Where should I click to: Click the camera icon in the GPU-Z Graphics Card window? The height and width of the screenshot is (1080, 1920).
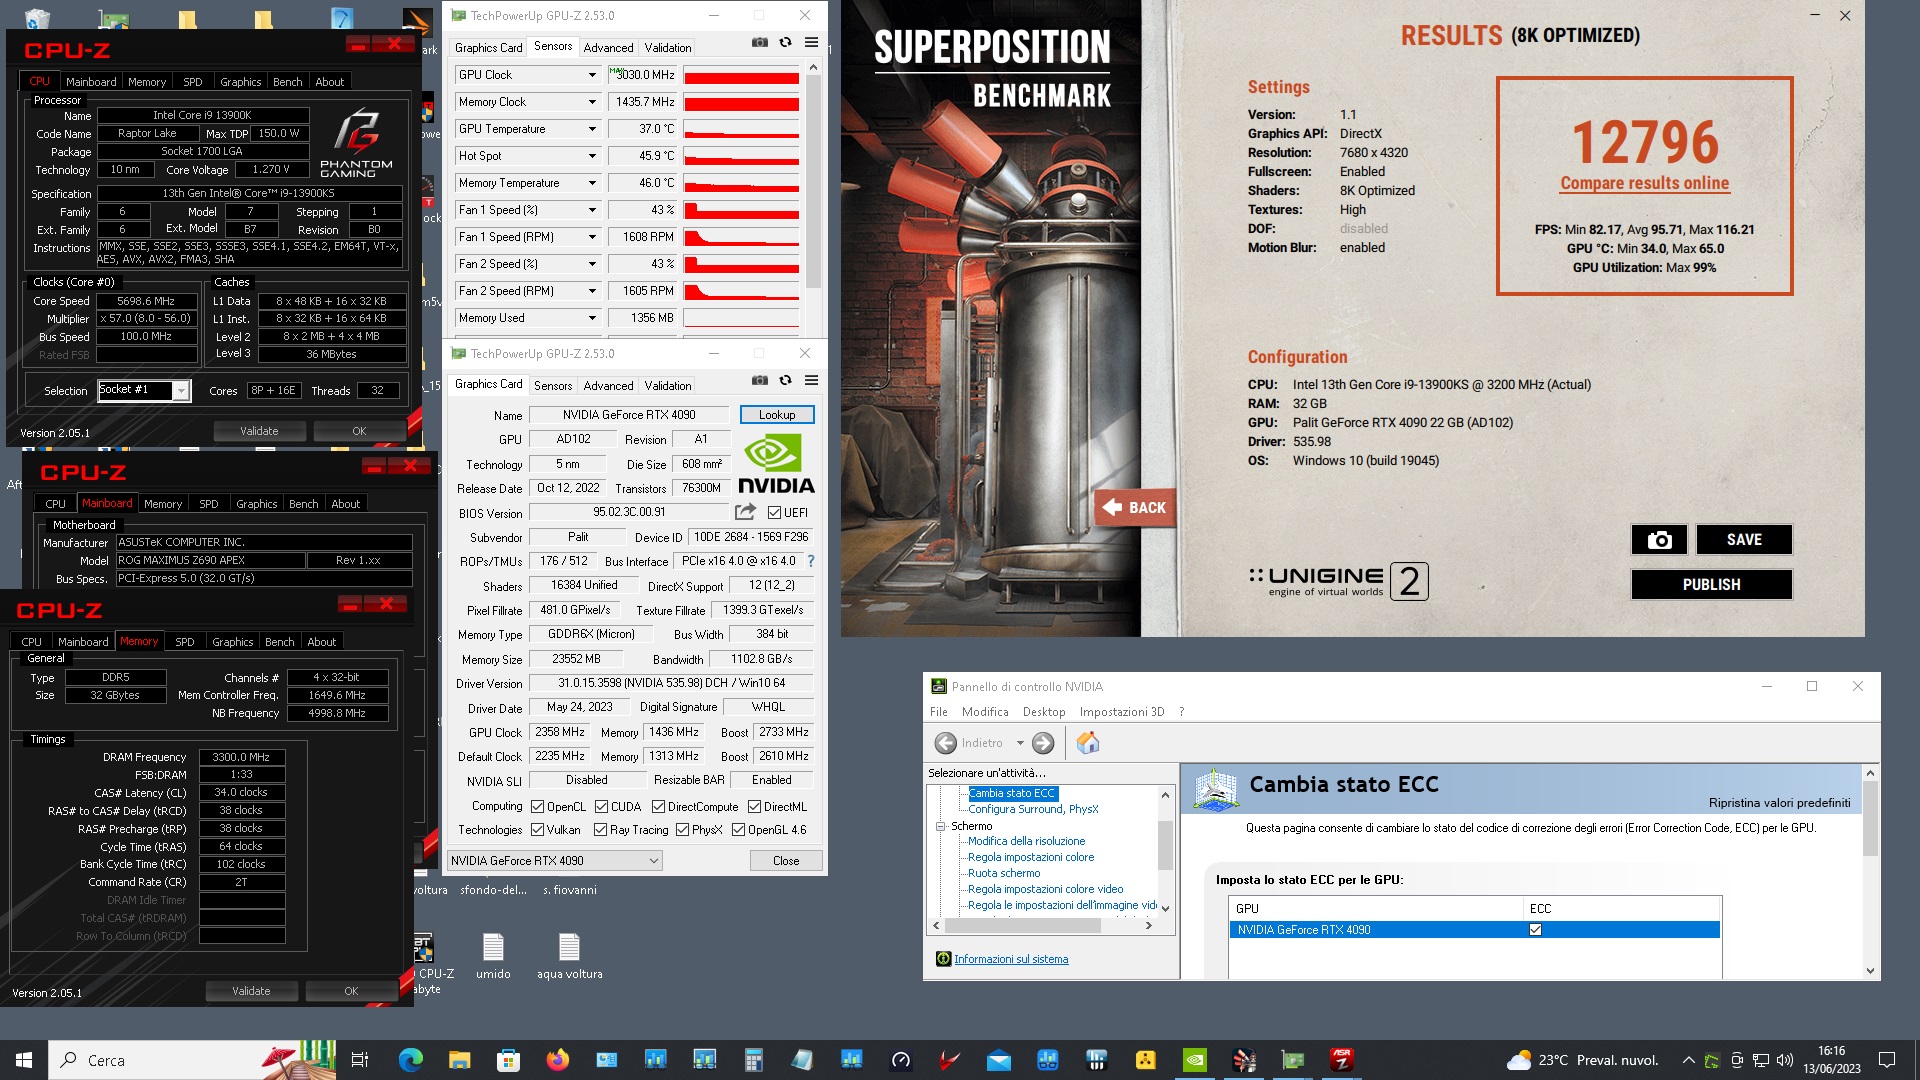760,380
